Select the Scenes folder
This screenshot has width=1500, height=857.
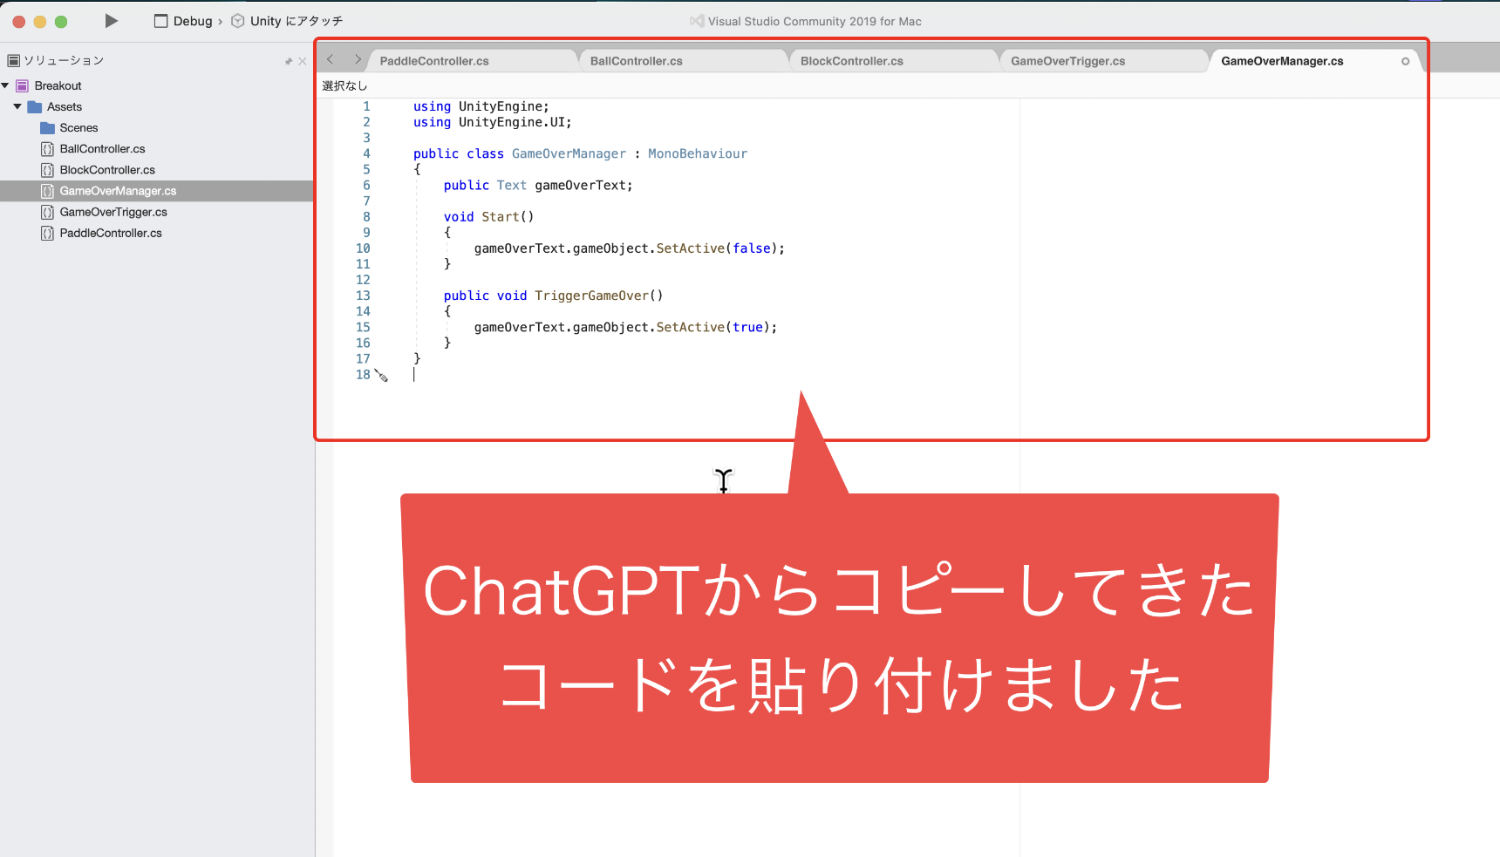(78, 128)
